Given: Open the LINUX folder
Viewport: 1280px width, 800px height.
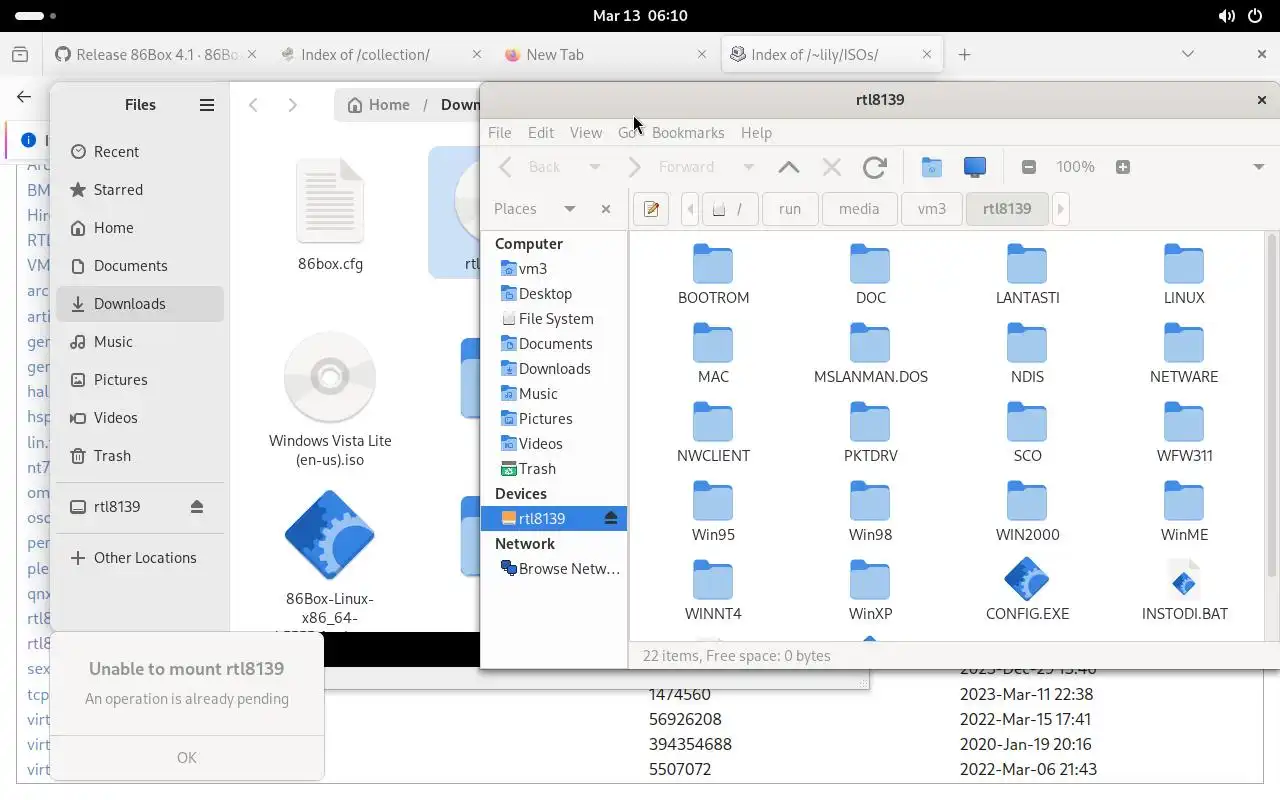Looking at the screenshot, I should click(1184, 275).
